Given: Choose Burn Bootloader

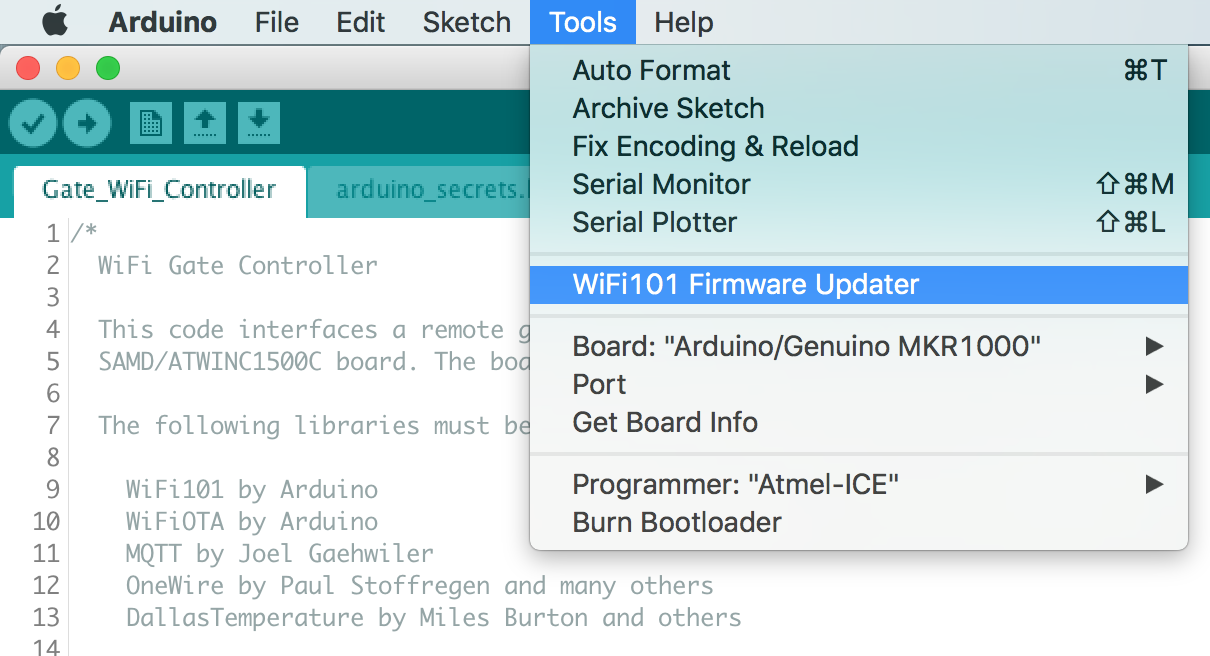Looking at the screenshot, I should 859,522.
